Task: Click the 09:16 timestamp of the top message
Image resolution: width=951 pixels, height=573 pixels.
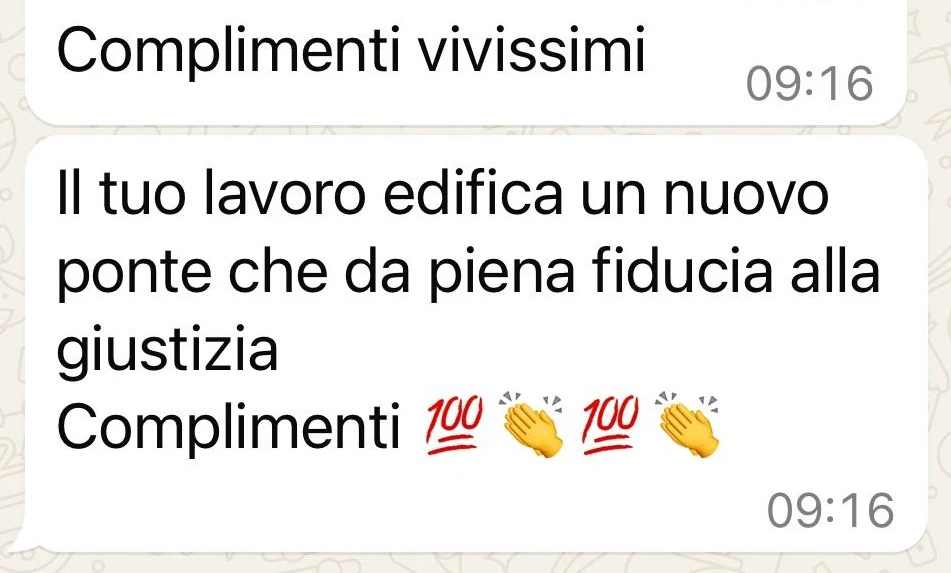Action: pyautogui.click(x=810, y=83)
